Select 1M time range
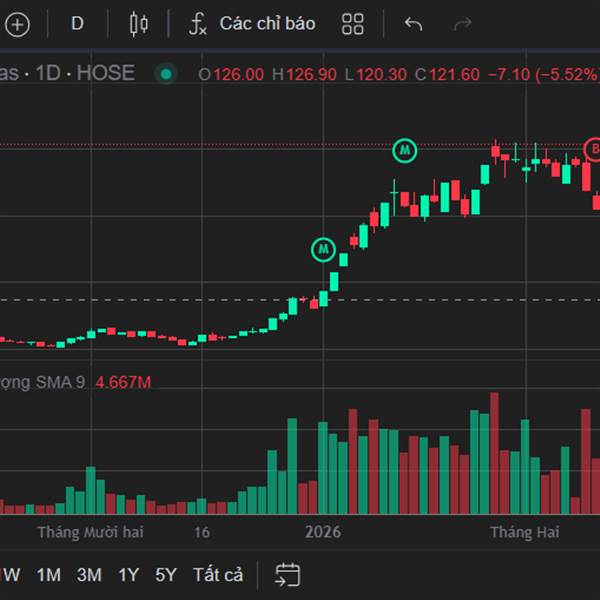 [x=49, y=575]
